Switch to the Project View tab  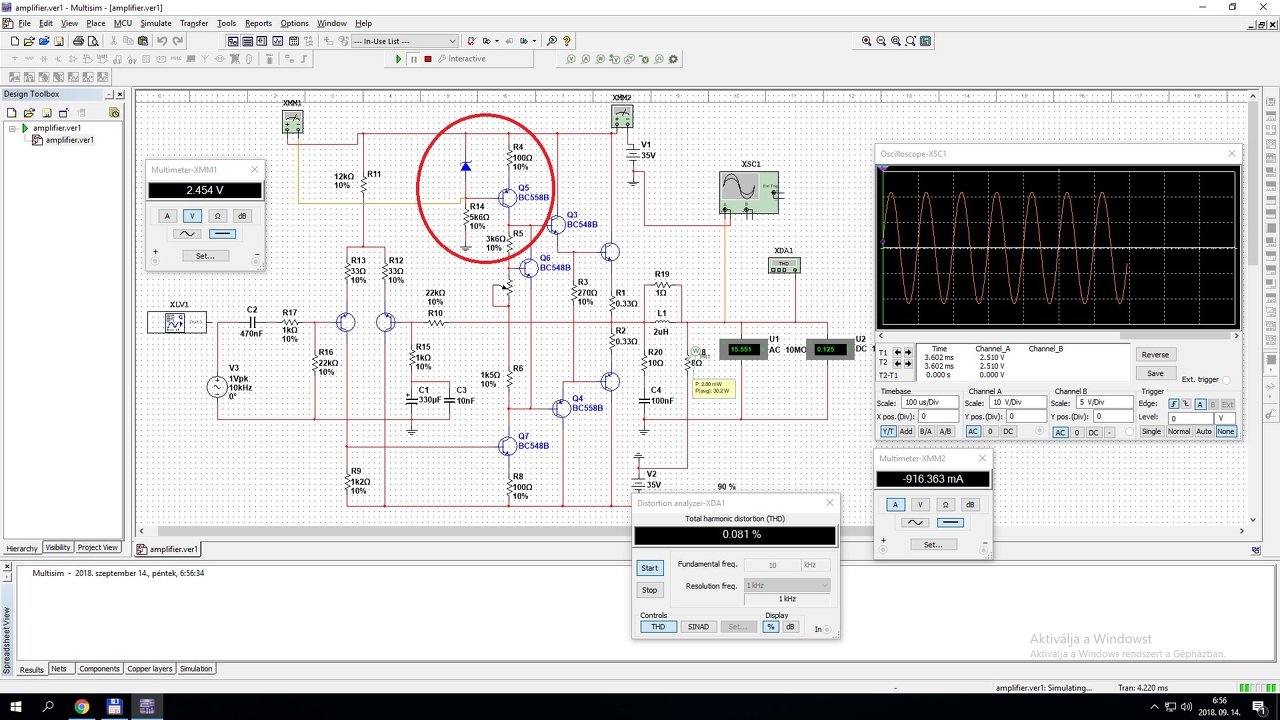(98, 548)
